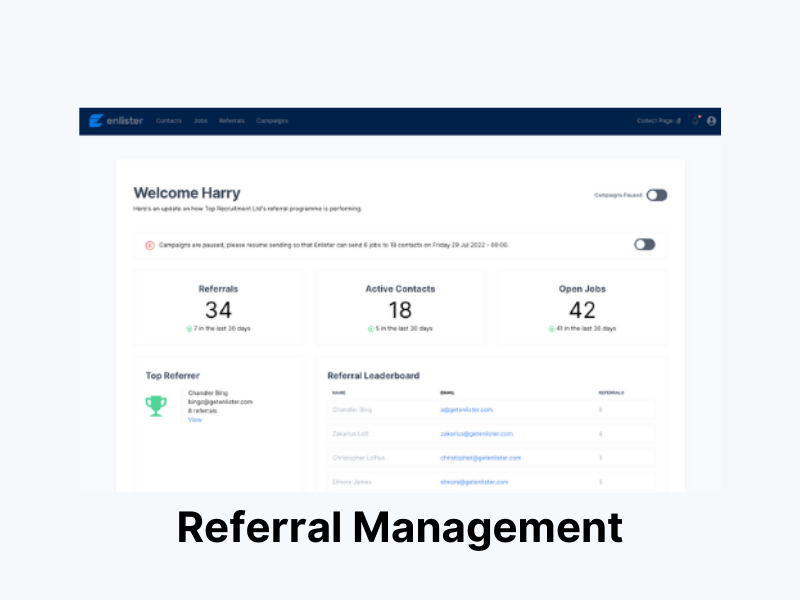Open the Jobs menu
This screenshot has height=600, width=800.
click(201, 121)
